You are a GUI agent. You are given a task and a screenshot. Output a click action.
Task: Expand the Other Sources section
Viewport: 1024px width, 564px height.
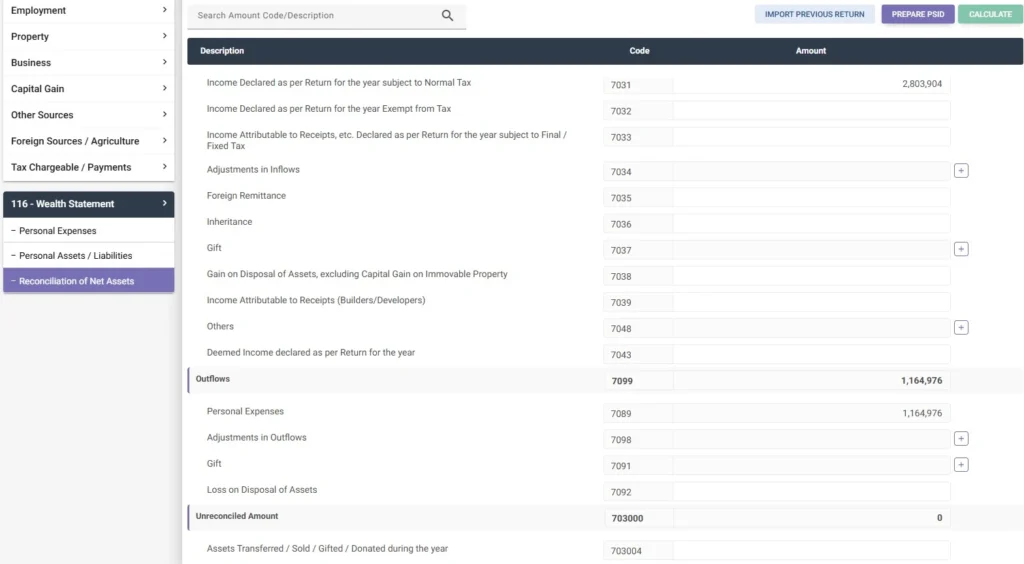tap(89, 115)
